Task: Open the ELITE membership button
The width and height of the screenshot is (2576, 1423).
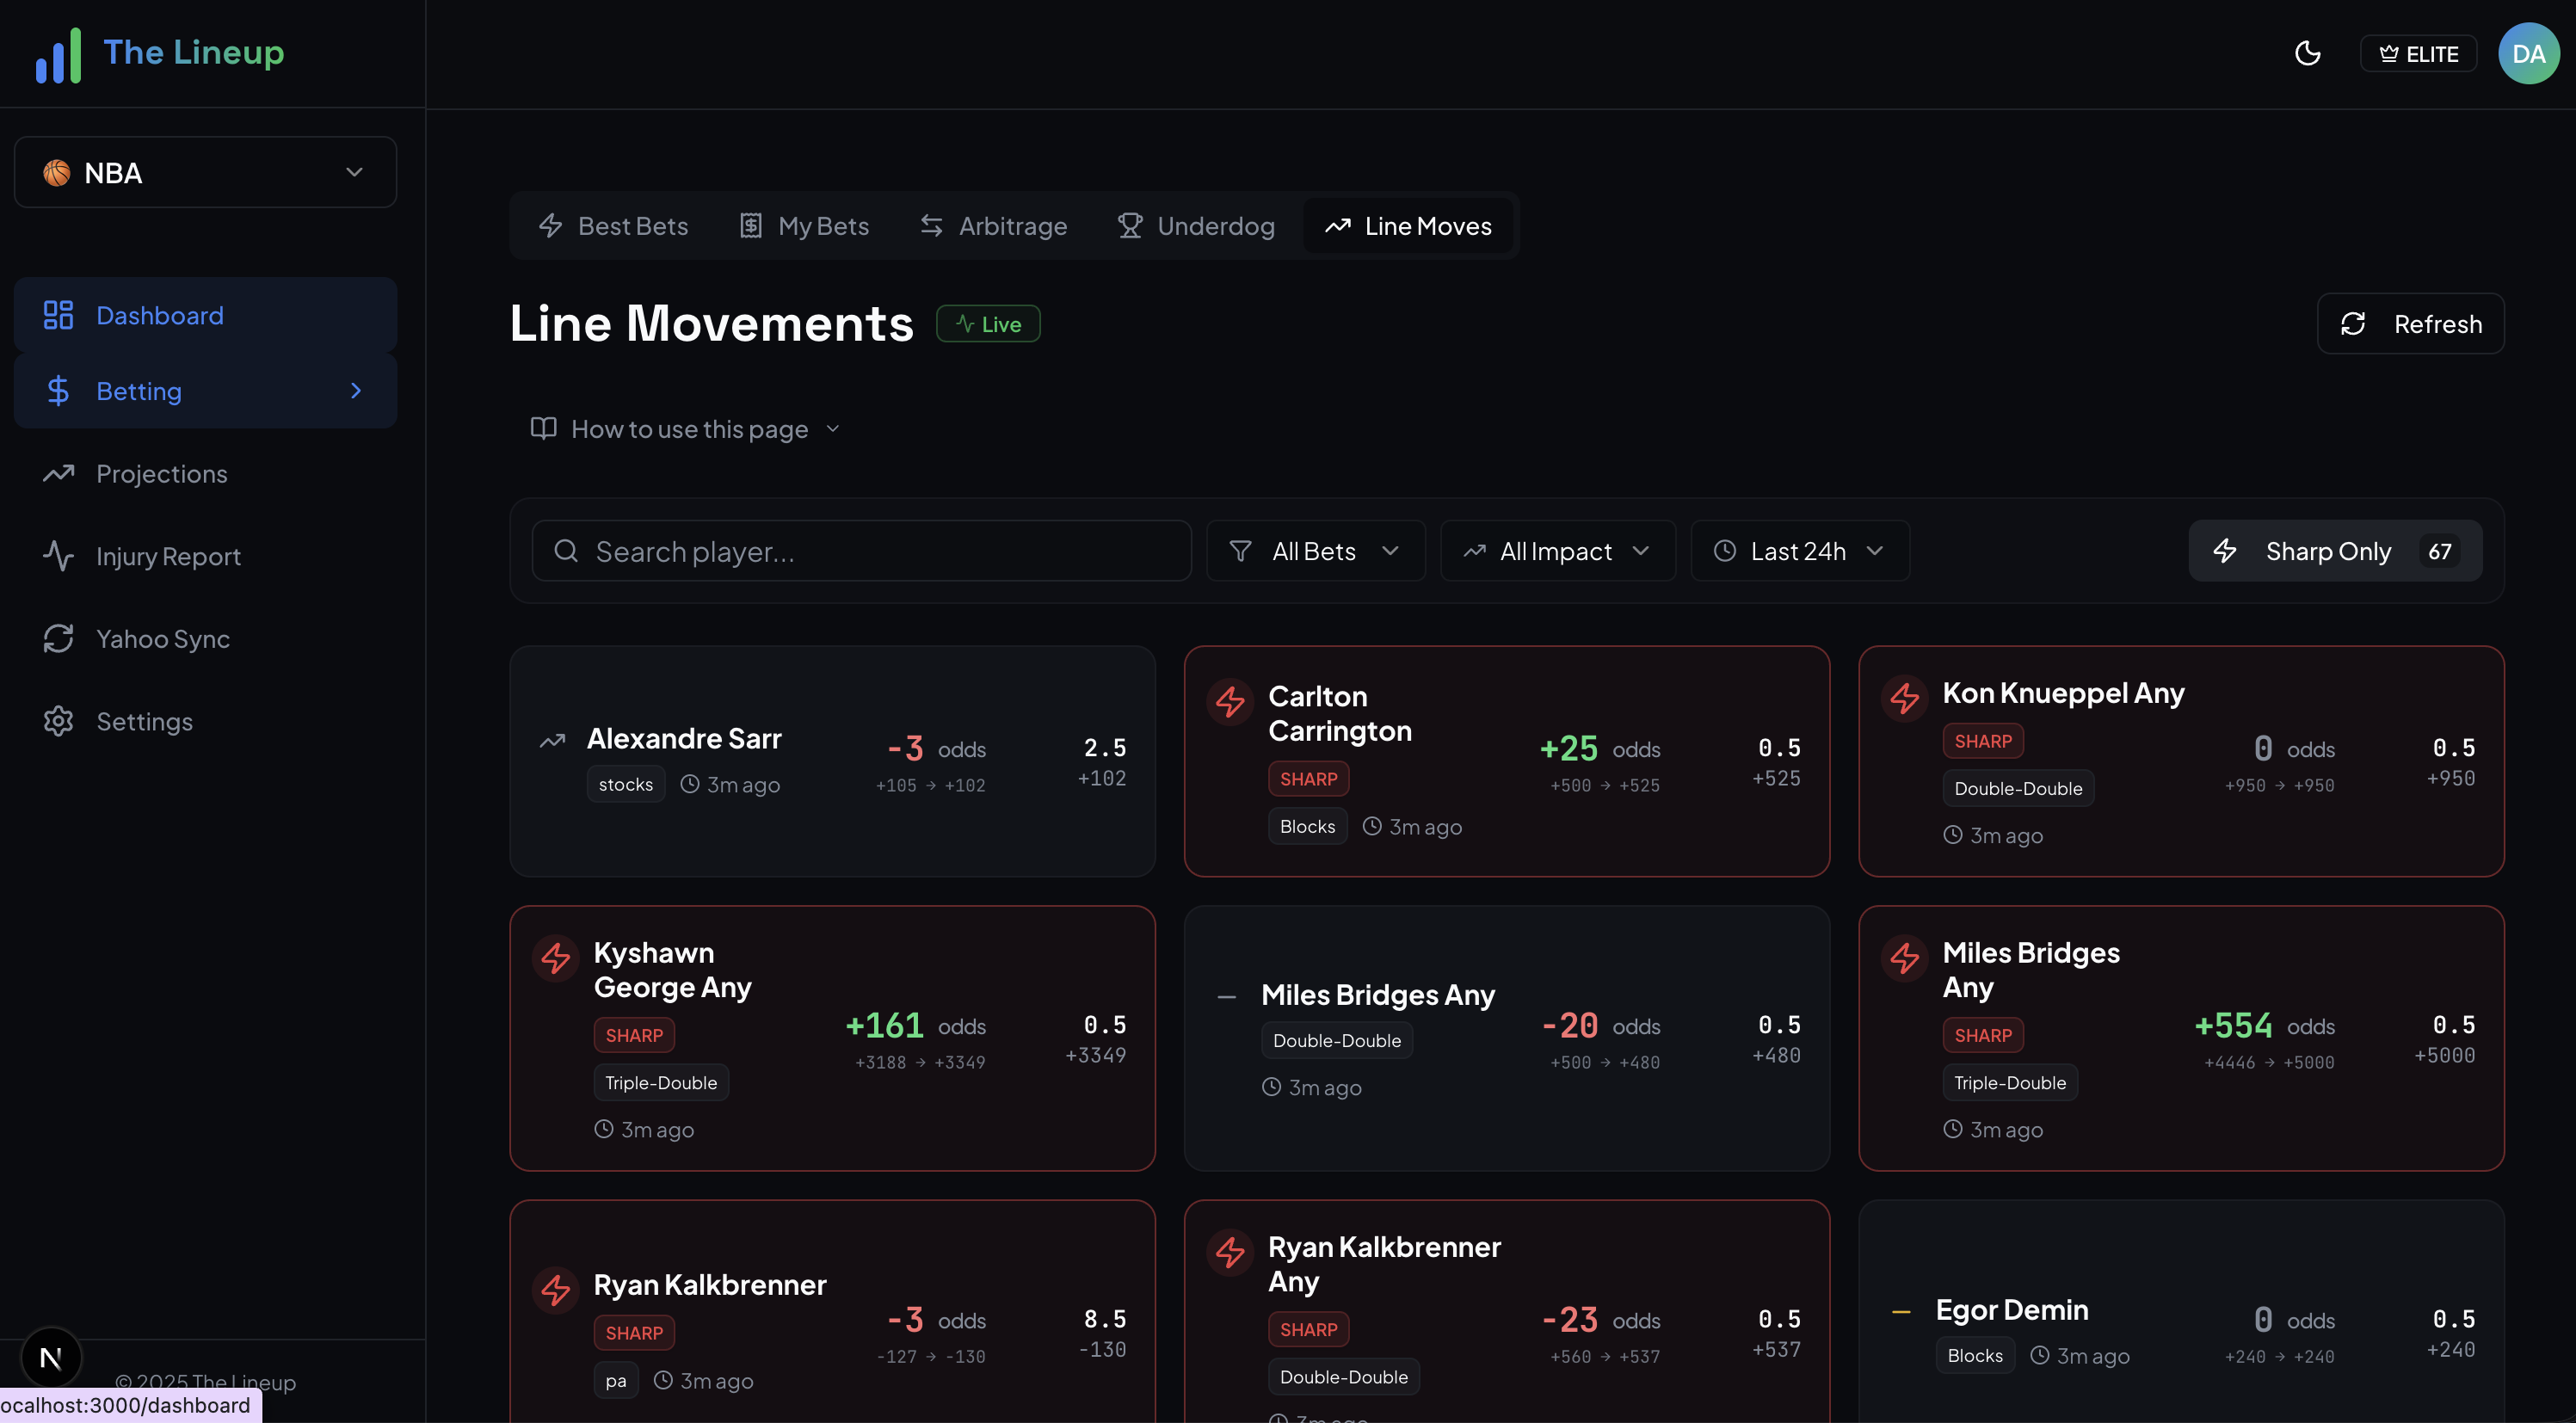Action: (x=2418, y=53)
